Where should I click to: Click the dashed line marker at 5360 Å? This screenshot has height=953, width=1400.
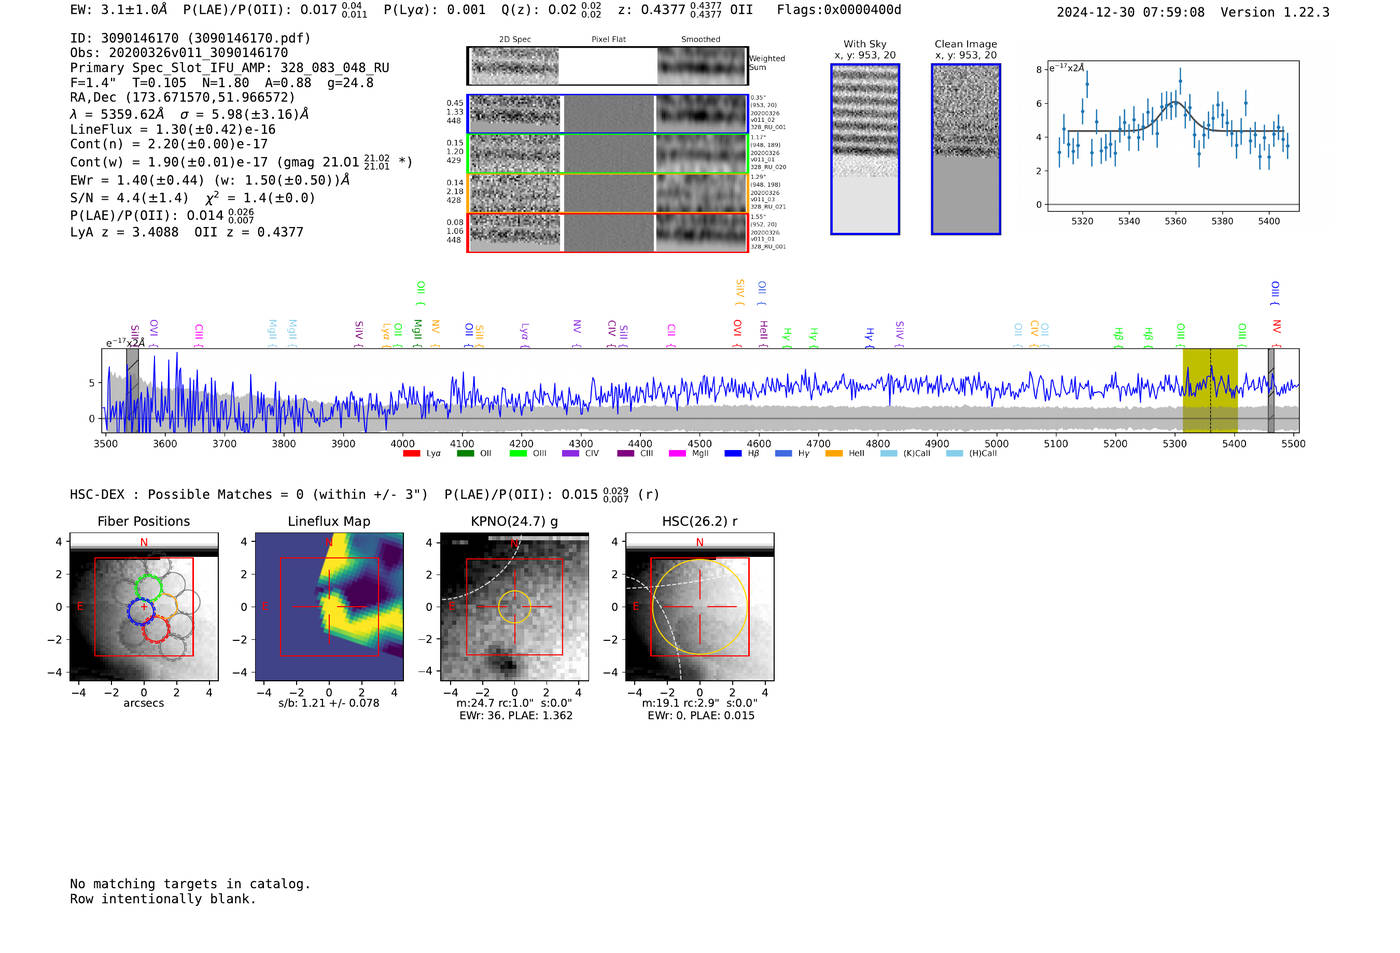[x=1210, y=391]
